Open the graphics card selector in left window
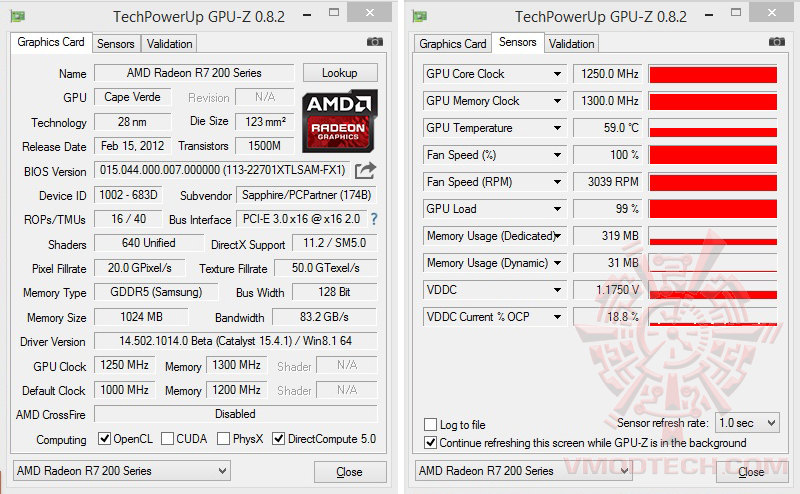Viewport: 800px width, 494px height. pyautogui.click(x=122, y=471)
